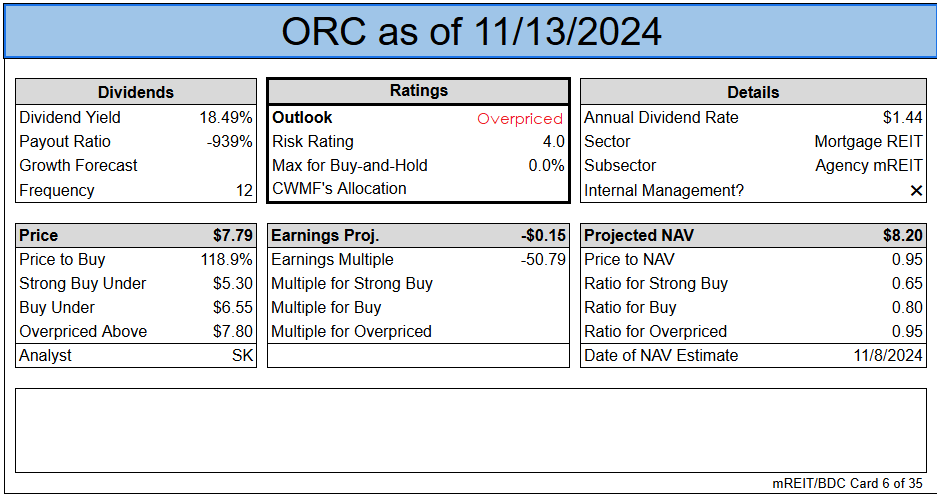Click the Ratings section header
This screenshot has height=496, width=937.
[x=418, y=91]
